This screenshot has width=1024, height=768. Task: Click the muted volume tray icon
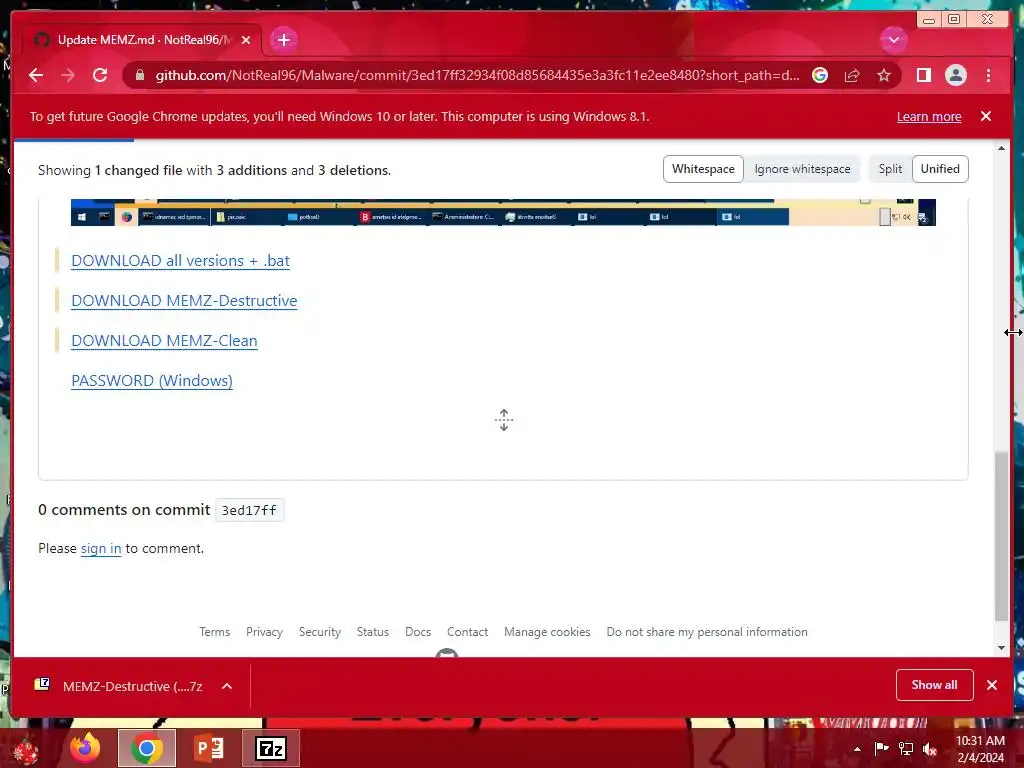coord(930,749)
